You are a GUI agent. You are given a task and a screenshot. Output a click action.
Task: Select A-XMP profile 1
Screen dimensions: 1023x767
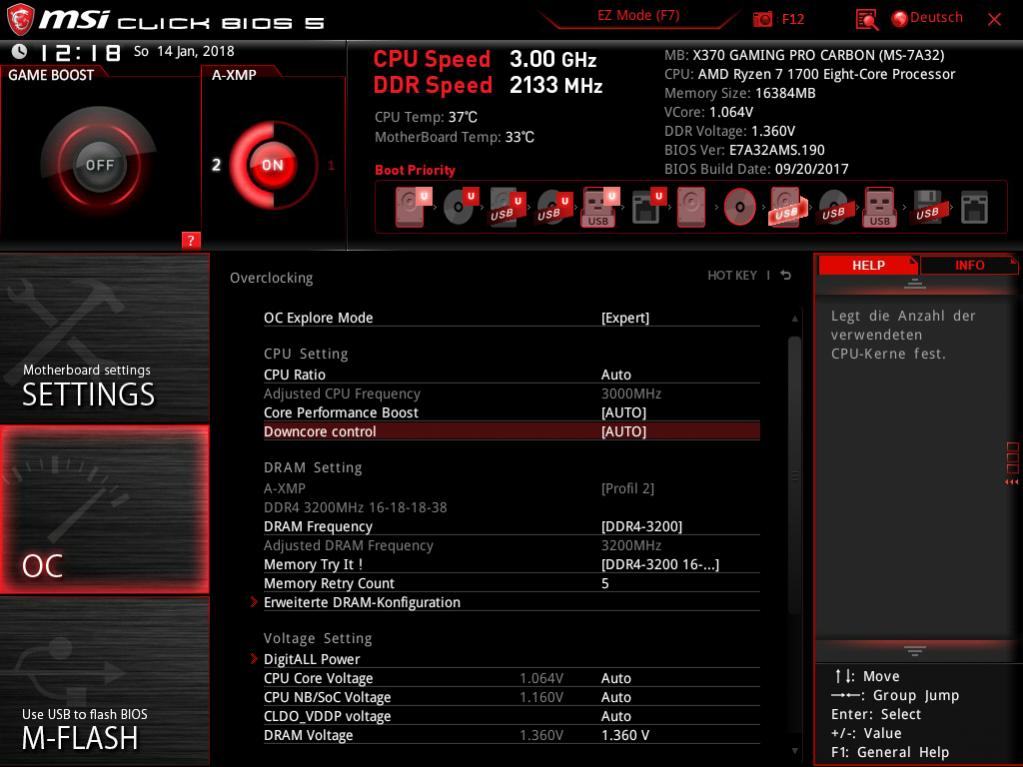(331, 166)
